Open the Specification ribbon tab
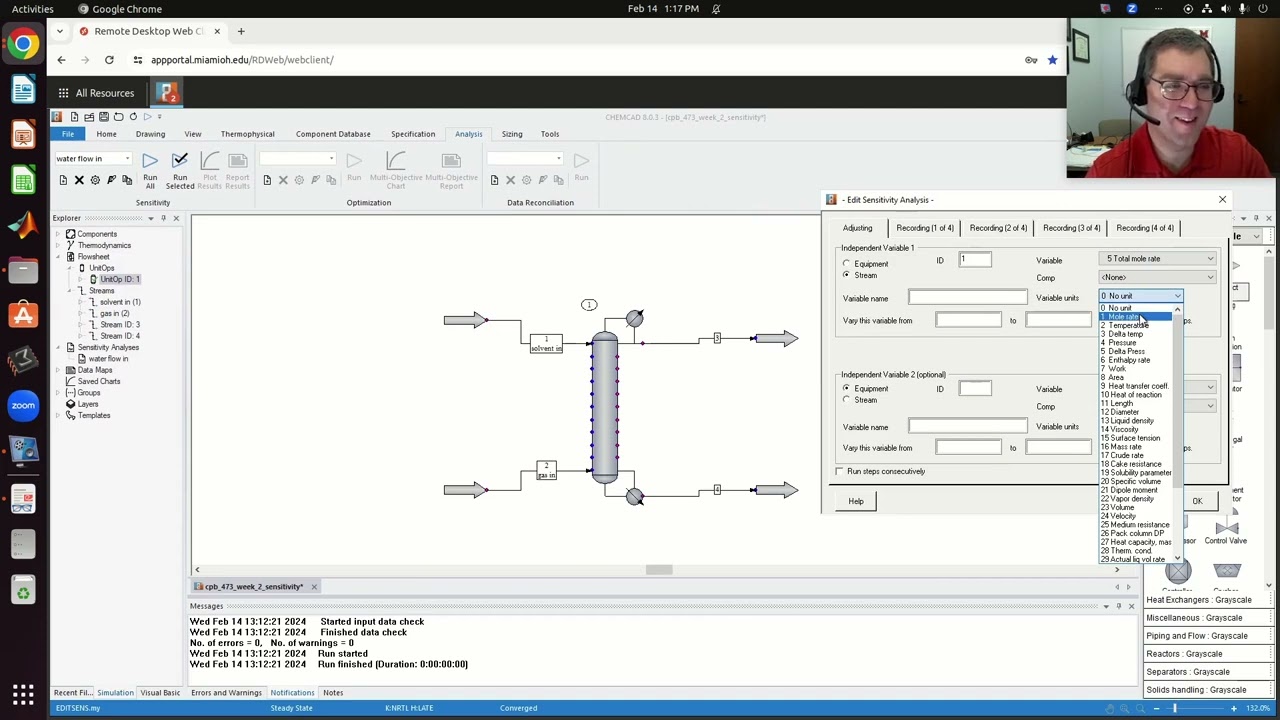The height and width of the screenshot is (720, 1280). [413, 134]
